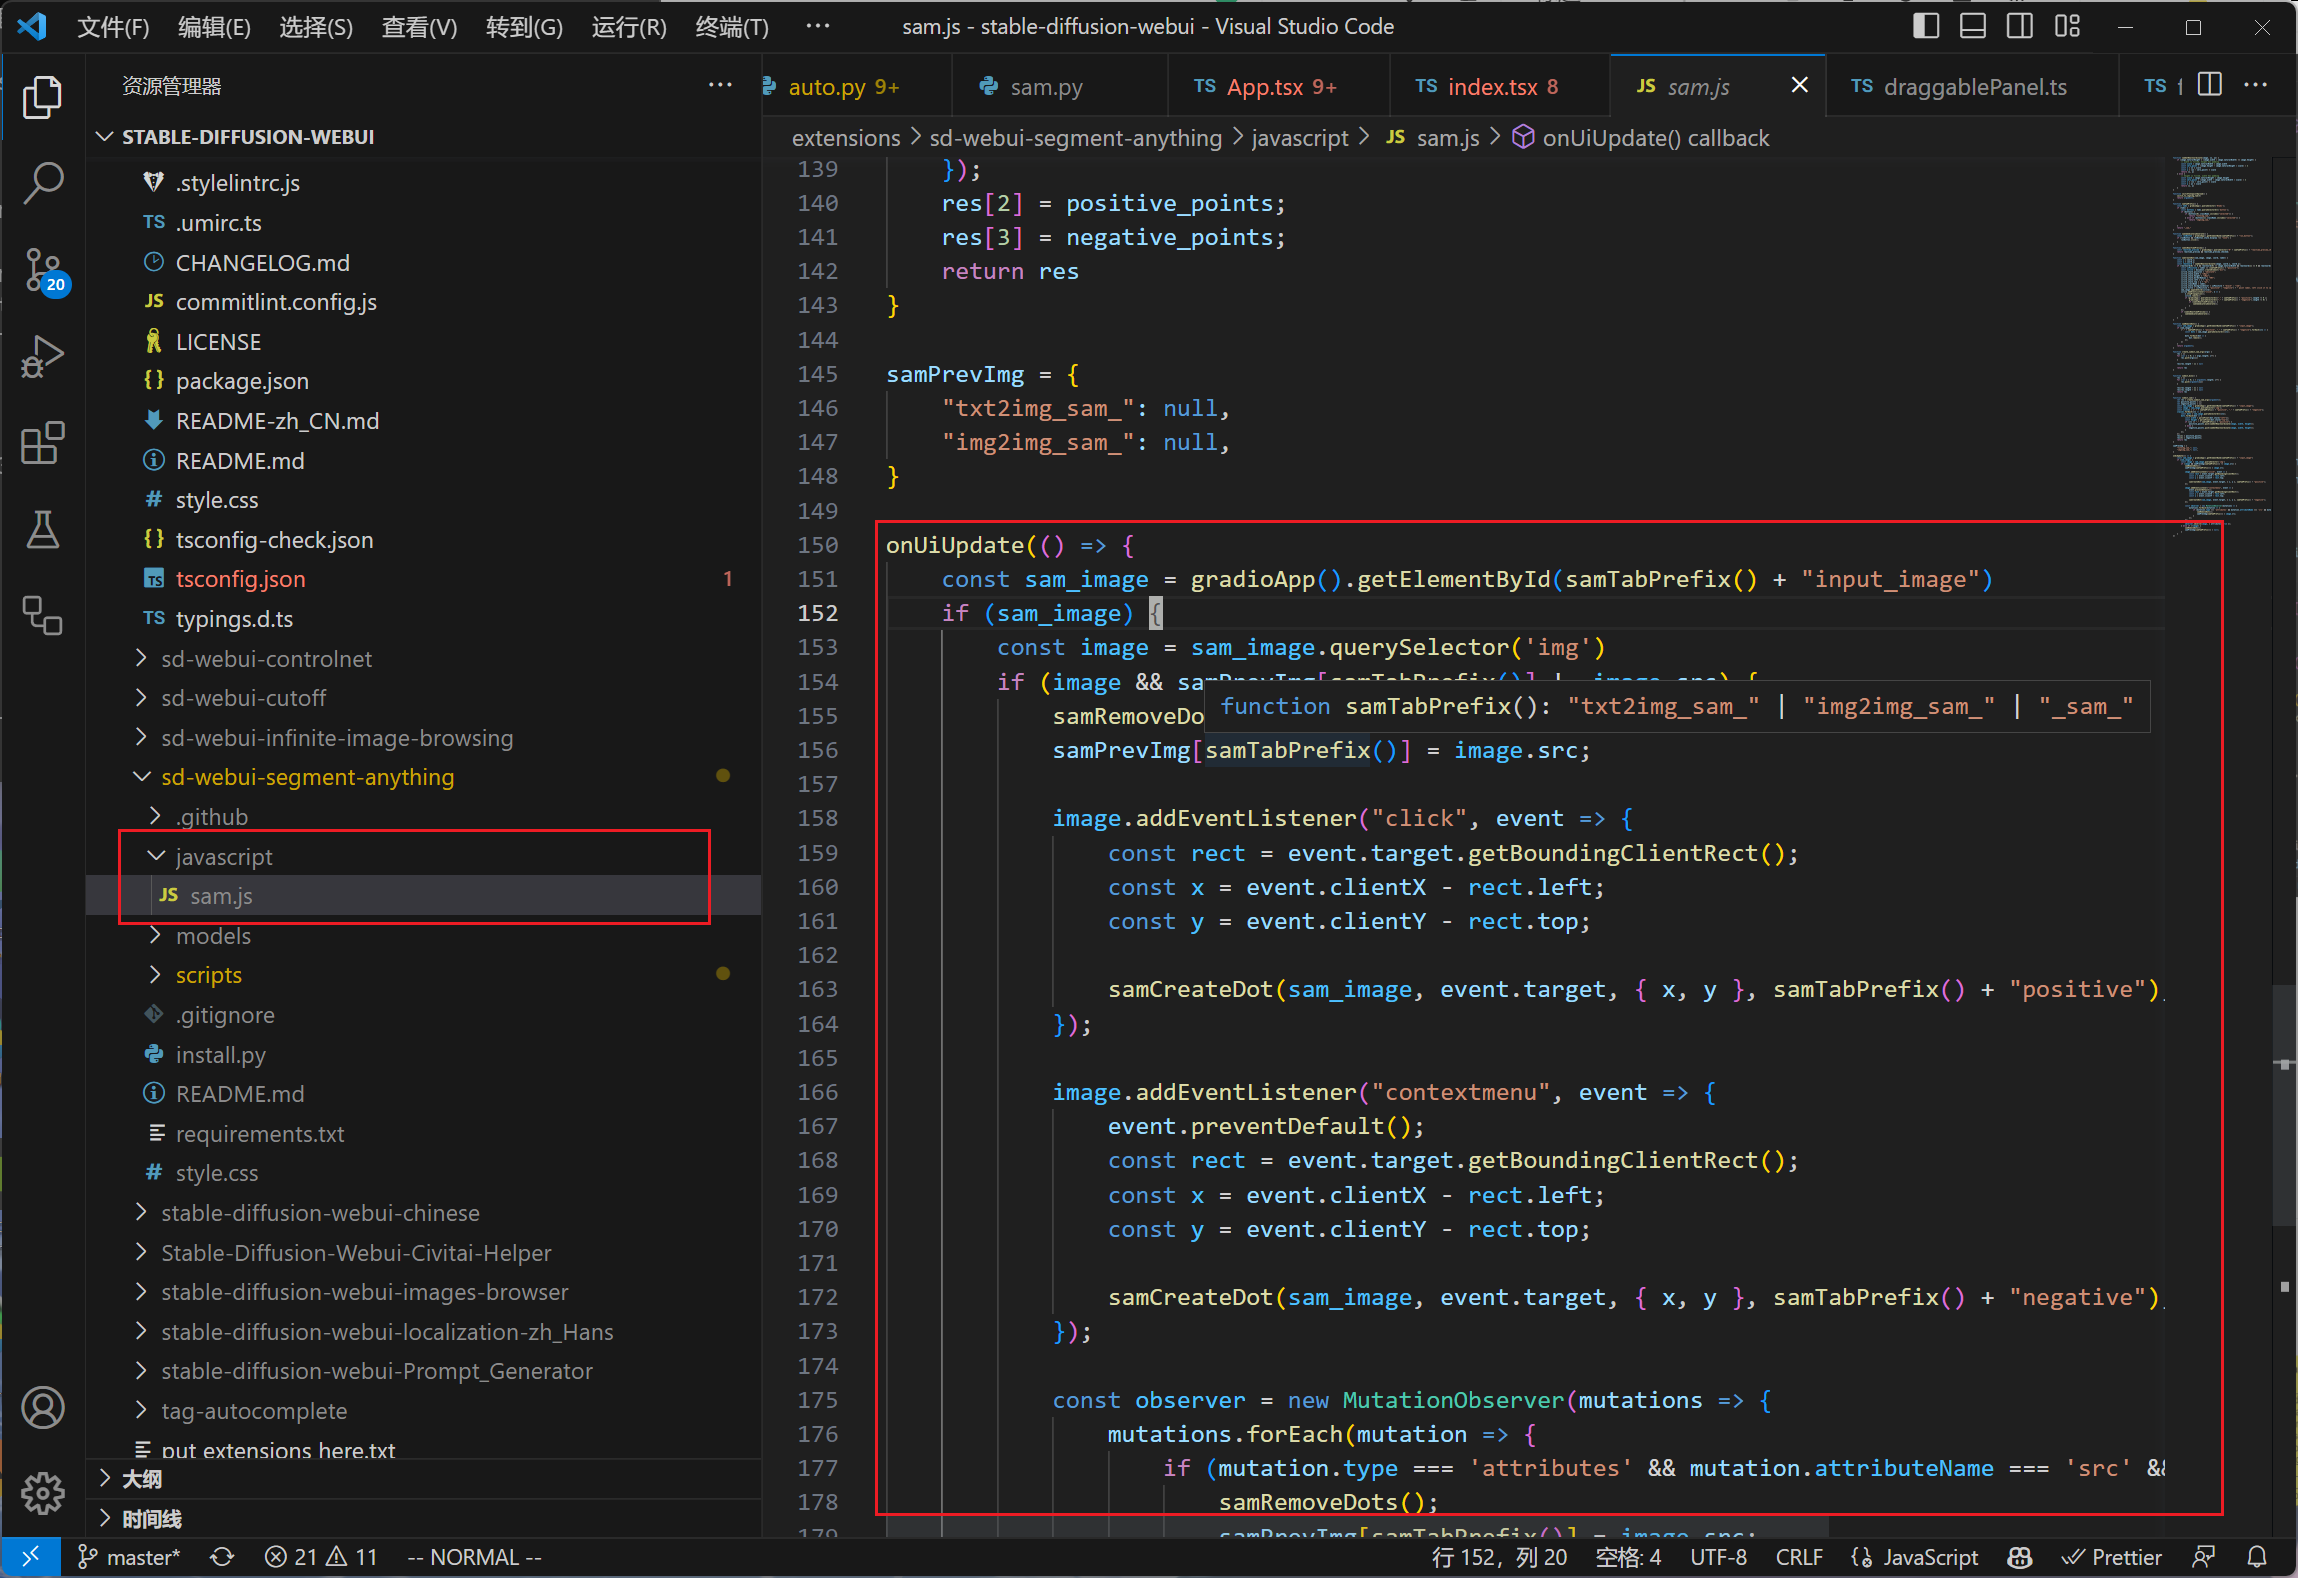The height and width of the screenshot is (1578, 2298).
Task: Open the 文件(F) menu
Action: coord(113,26)
